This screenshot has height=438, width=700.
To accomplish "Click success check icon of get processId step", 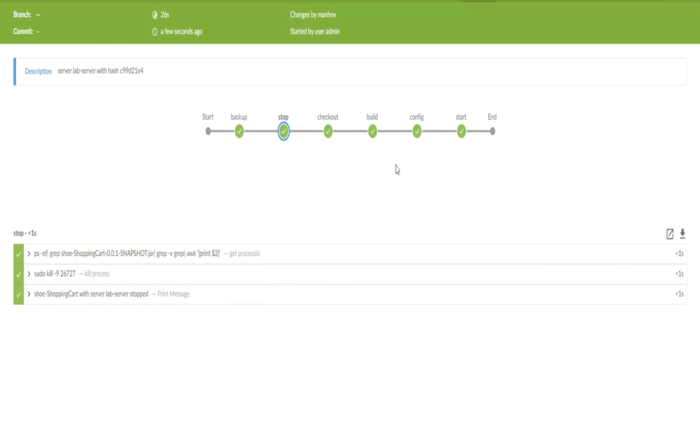I will point(18,254).
